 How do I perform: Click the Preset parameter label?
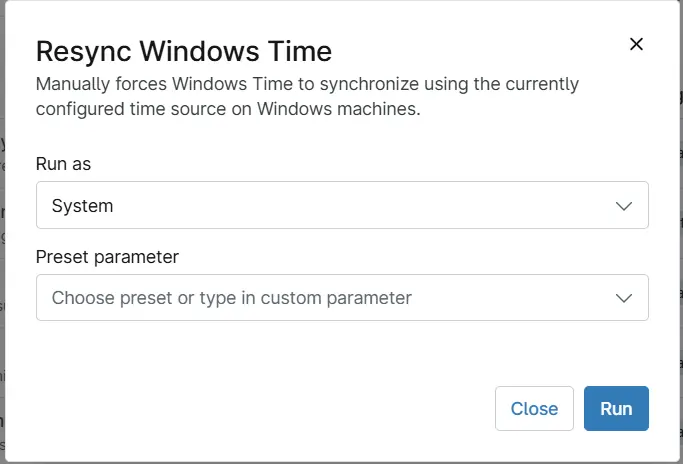click(107, 257)
